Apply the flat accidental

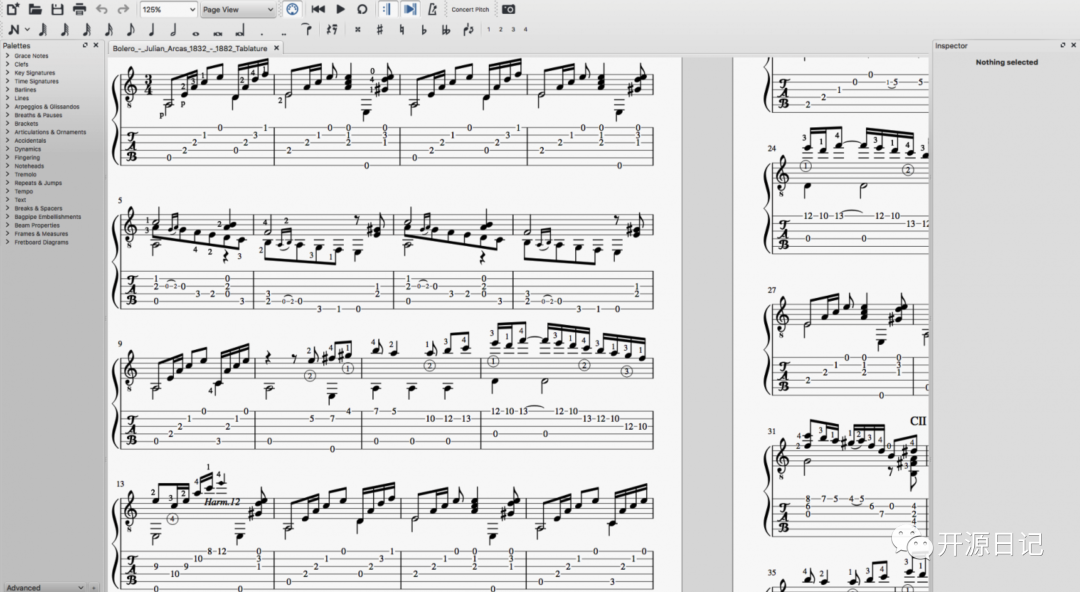point(424,30)
